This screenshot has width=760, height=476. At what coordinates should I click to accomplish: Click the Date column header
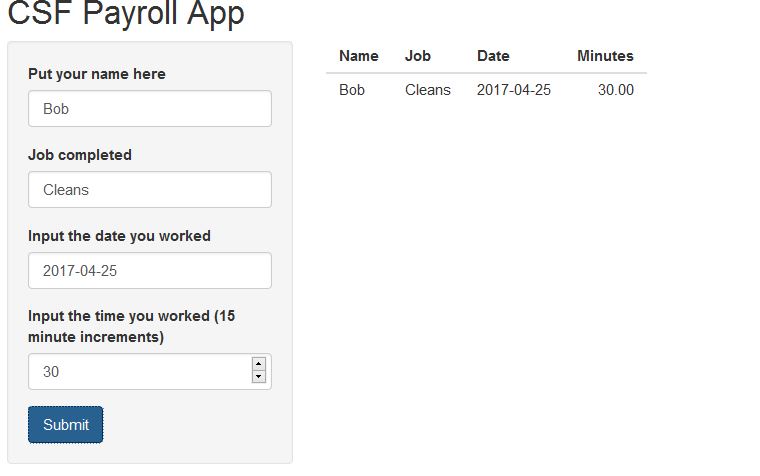click(x=493, y=56)
